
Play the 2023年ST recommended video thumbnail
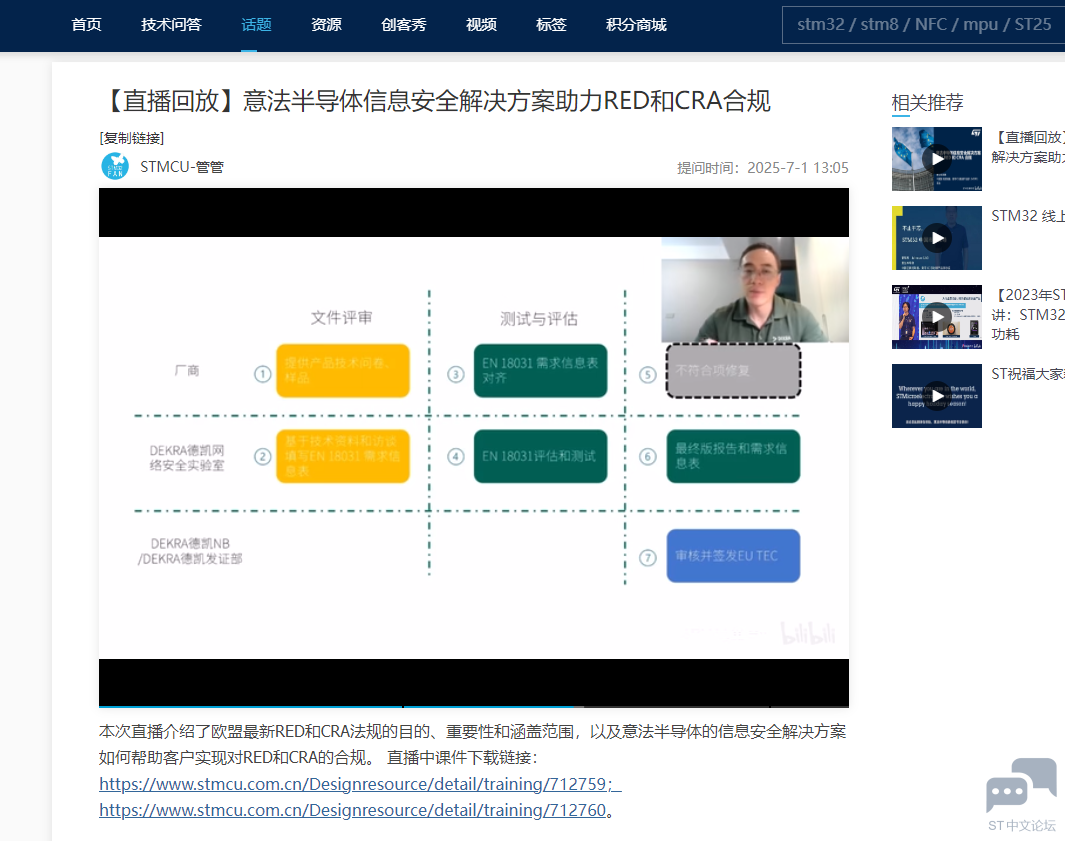pyautogui.click(x=937, y=317)
